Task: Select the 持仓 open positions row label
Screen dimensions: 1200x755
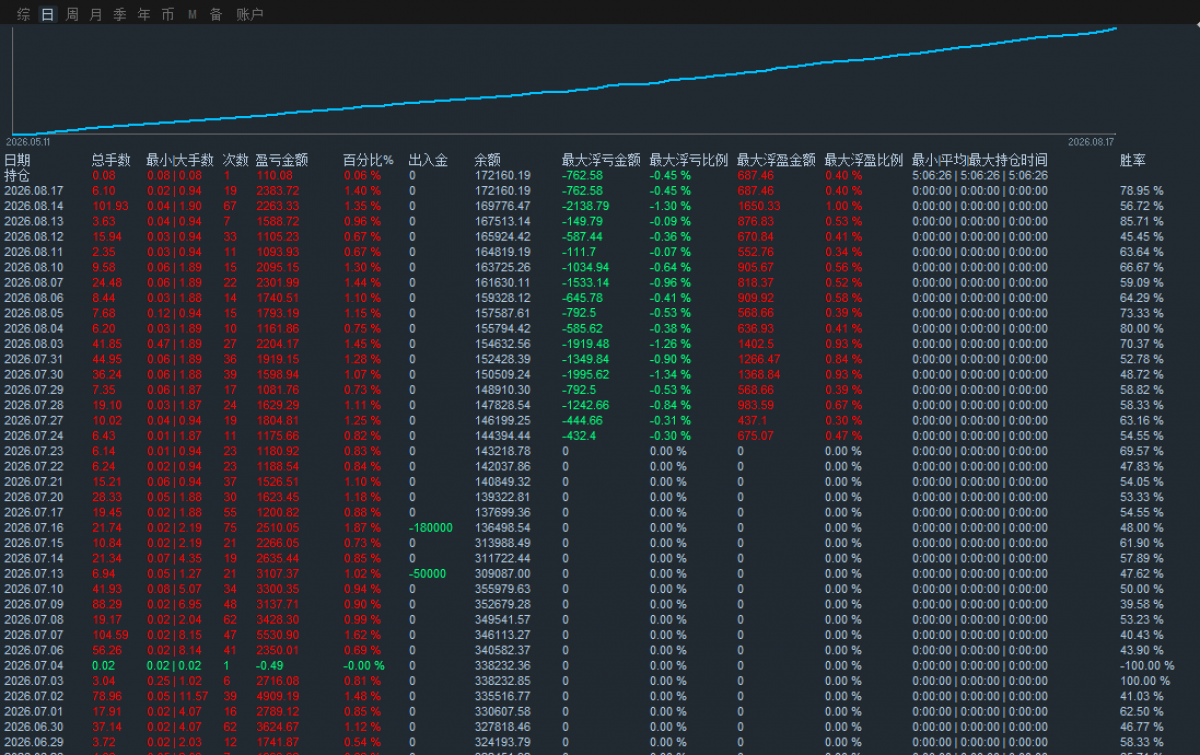Action: [17, 175]
